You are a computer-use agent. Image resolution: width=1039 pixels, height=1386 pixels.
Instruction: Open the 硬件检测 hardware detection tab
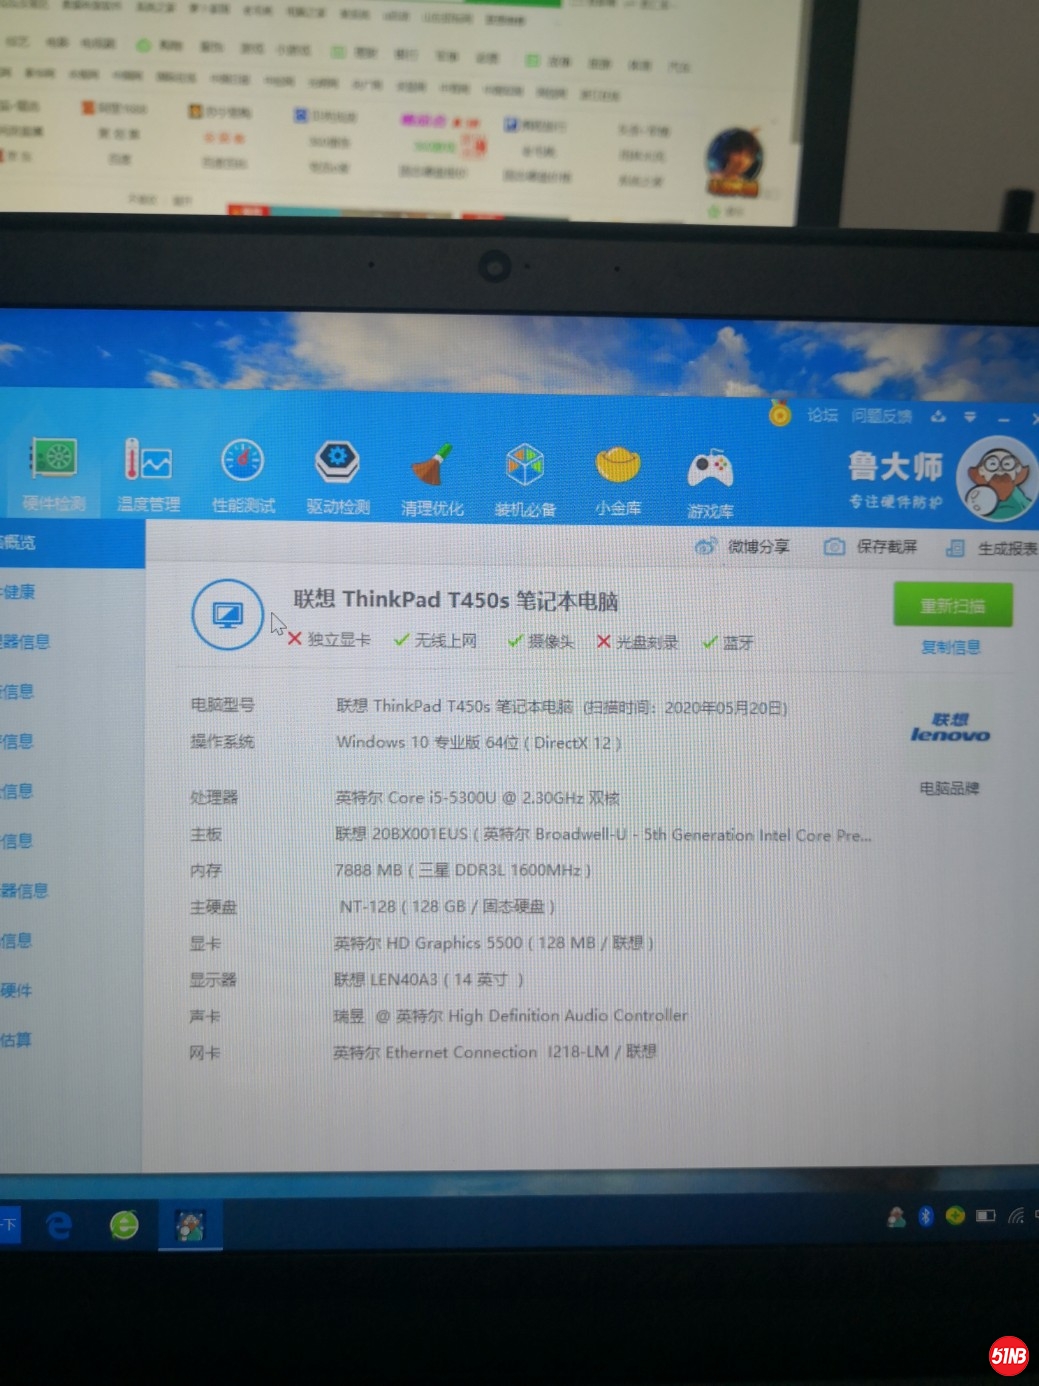coord(55,474)
